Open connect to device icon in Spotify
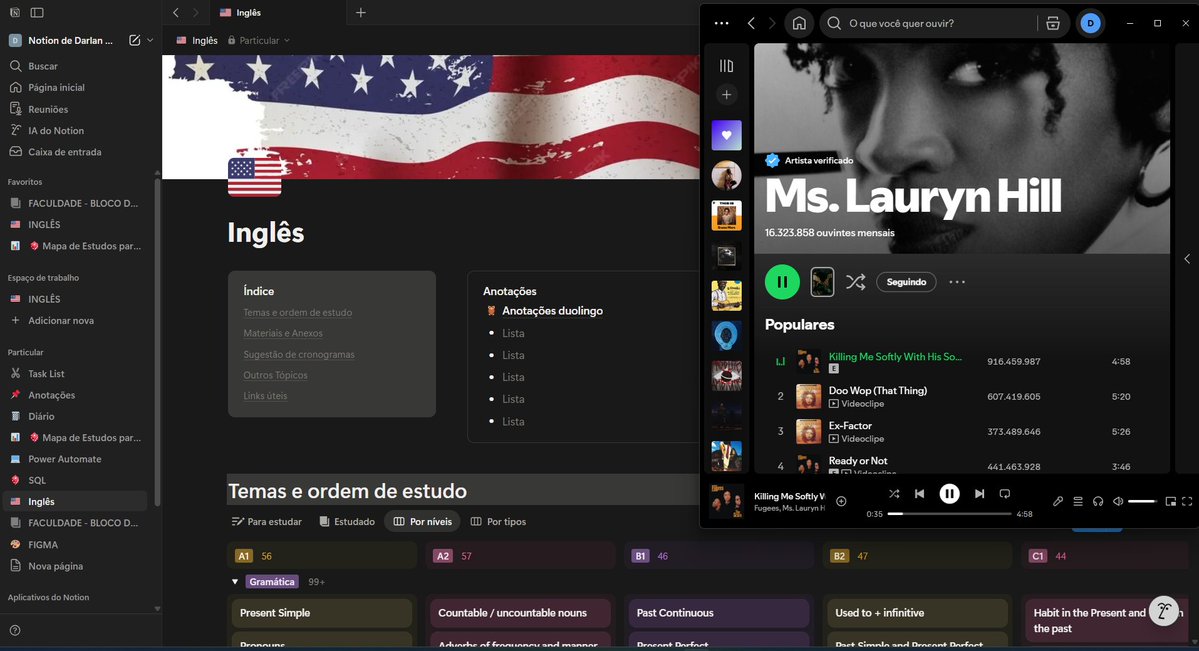Image resolution: width=1199 pixels, height=651 pixels. (1098, 501)
